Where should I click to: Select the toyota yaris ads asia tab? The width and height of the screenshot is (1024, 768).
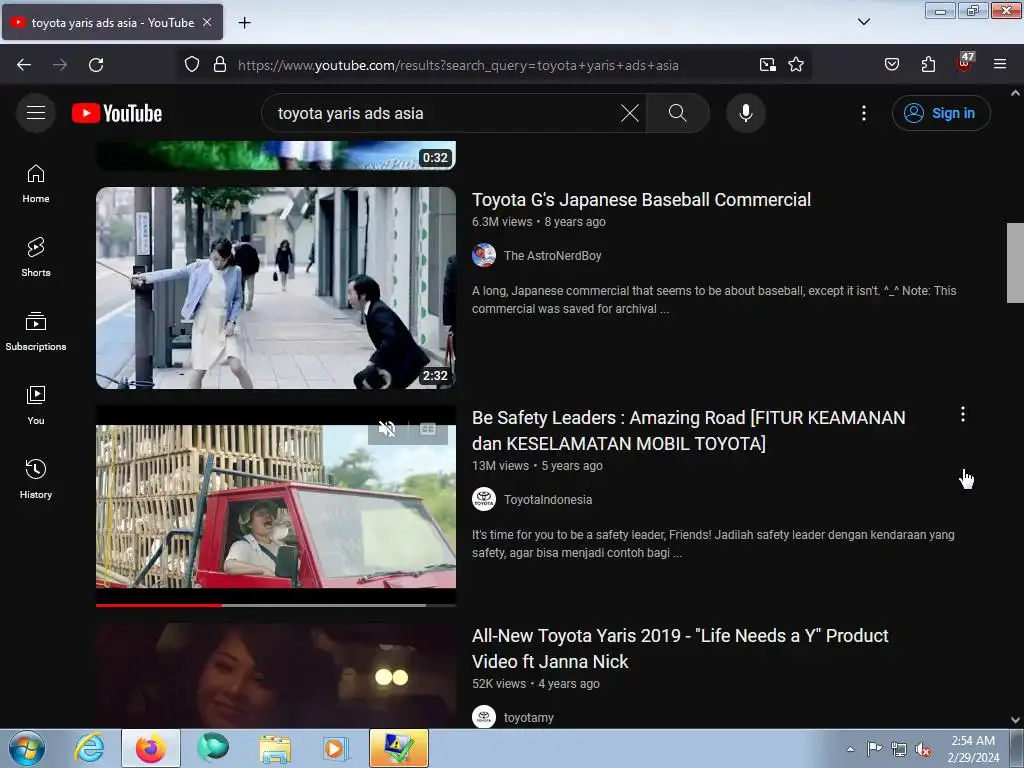point(112,22)
